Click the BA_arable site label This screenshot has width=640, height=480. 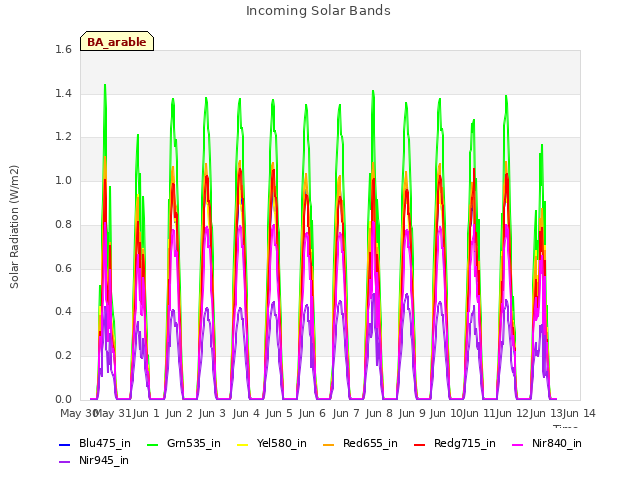point(117,42)
